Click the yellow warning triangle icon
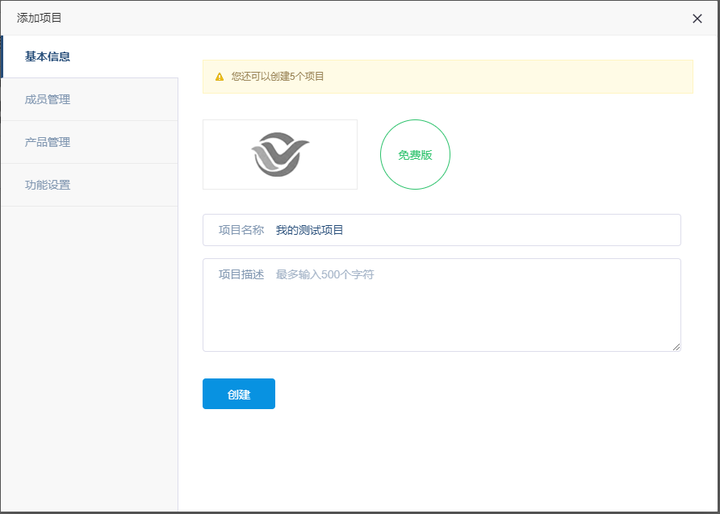Screen dimensions: 720x514 (219, 77)
